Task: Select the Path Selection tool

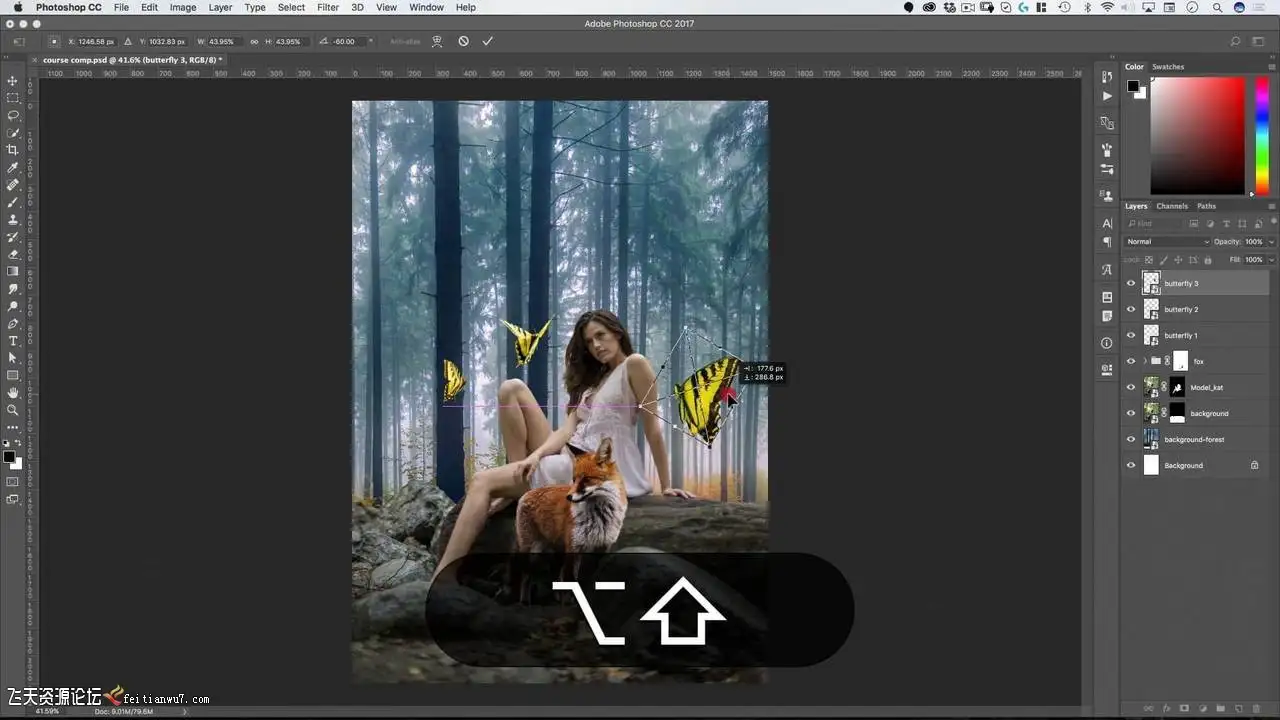Action: 13,358
